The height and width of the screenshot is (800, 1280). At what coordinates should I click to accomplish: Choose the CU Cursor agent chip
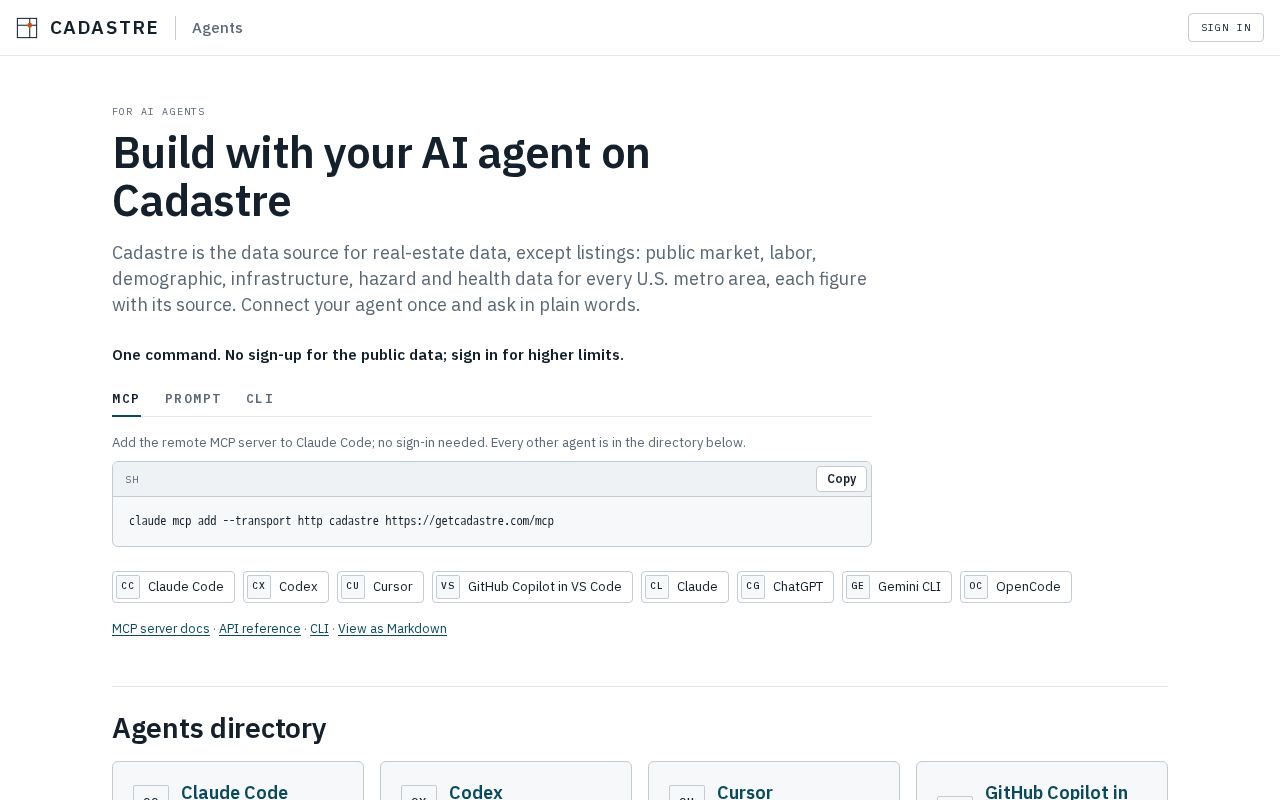(380, 587)
